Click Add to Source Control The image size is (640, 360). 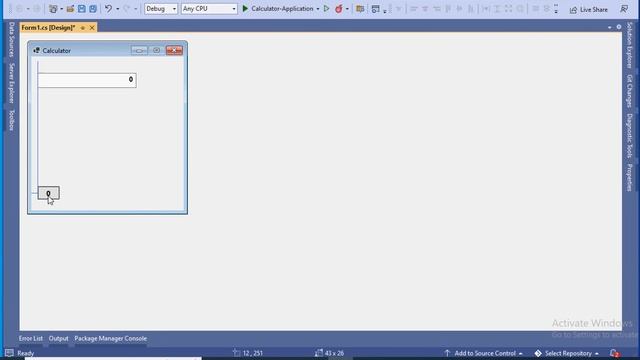[x=483, y=353]
